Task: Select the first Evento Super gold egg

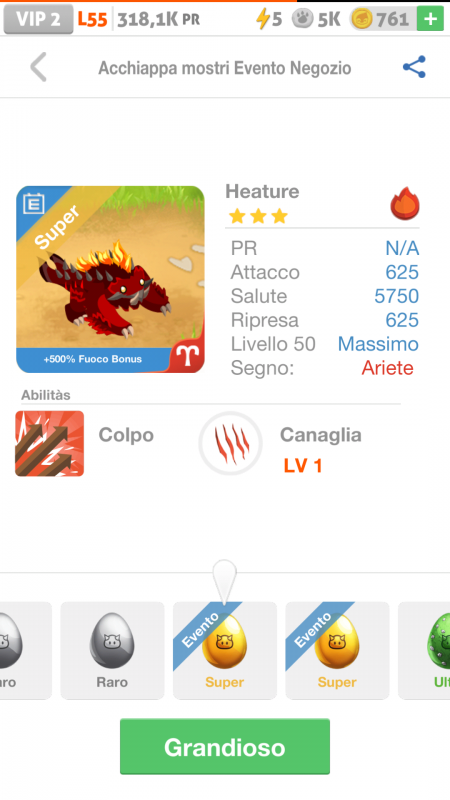Action: tap(224, 650)
